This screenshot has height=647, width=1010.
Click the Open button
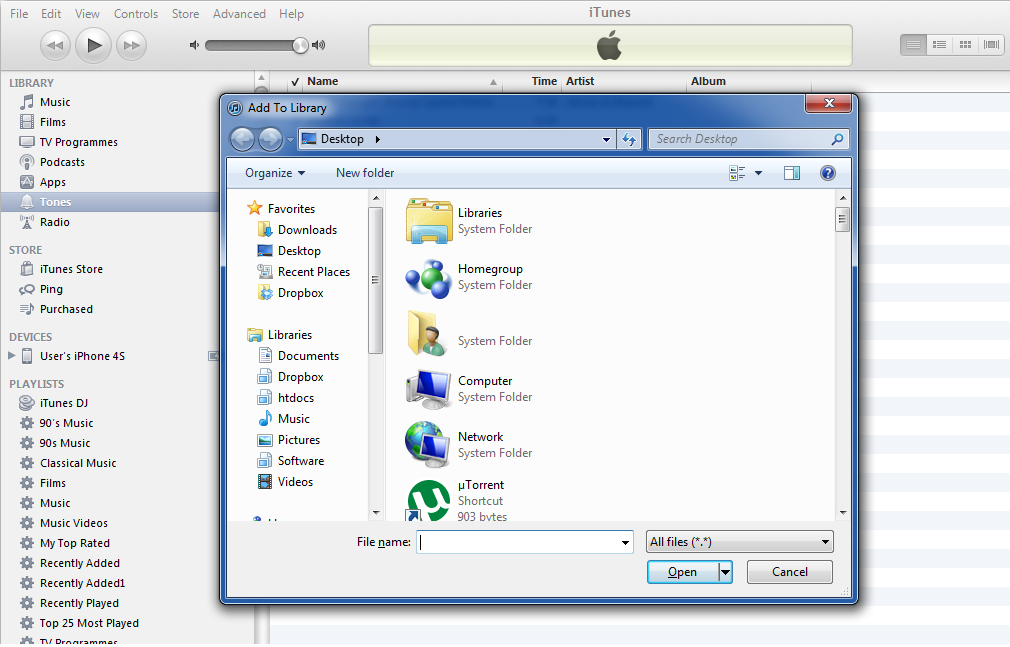[x=682, y=572]
